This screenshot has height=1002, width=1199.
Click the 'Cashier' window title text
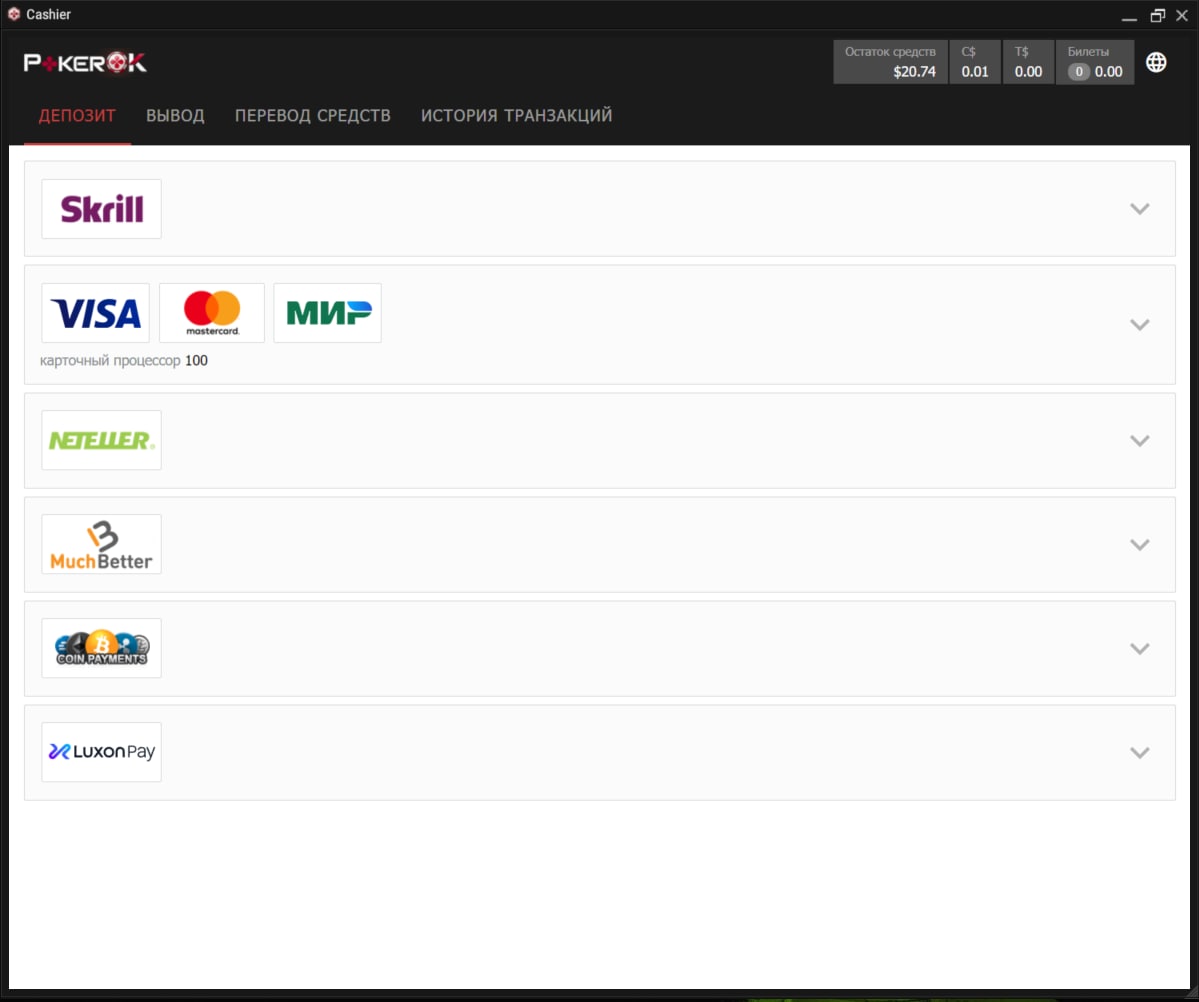(48, 14)
